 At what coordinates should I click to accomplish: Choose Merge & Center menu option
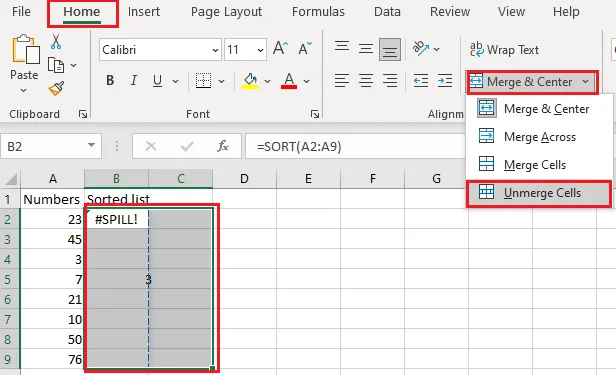539,109
